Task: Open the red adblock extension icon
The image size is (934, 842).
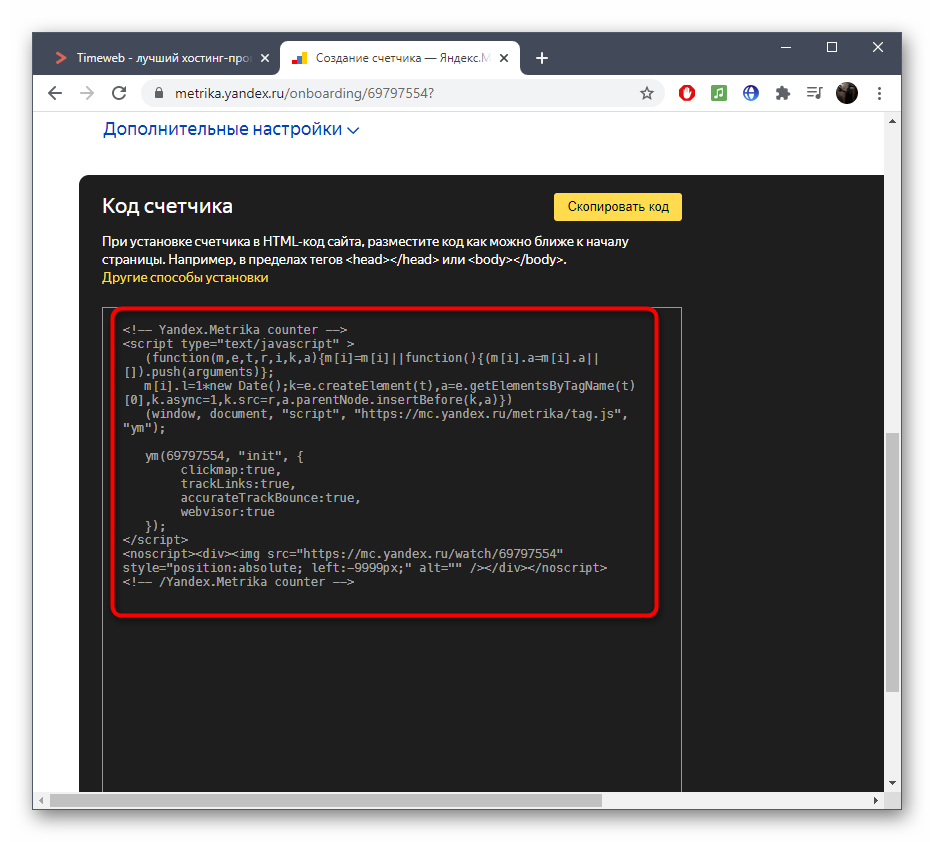Action: click(687, 93)
